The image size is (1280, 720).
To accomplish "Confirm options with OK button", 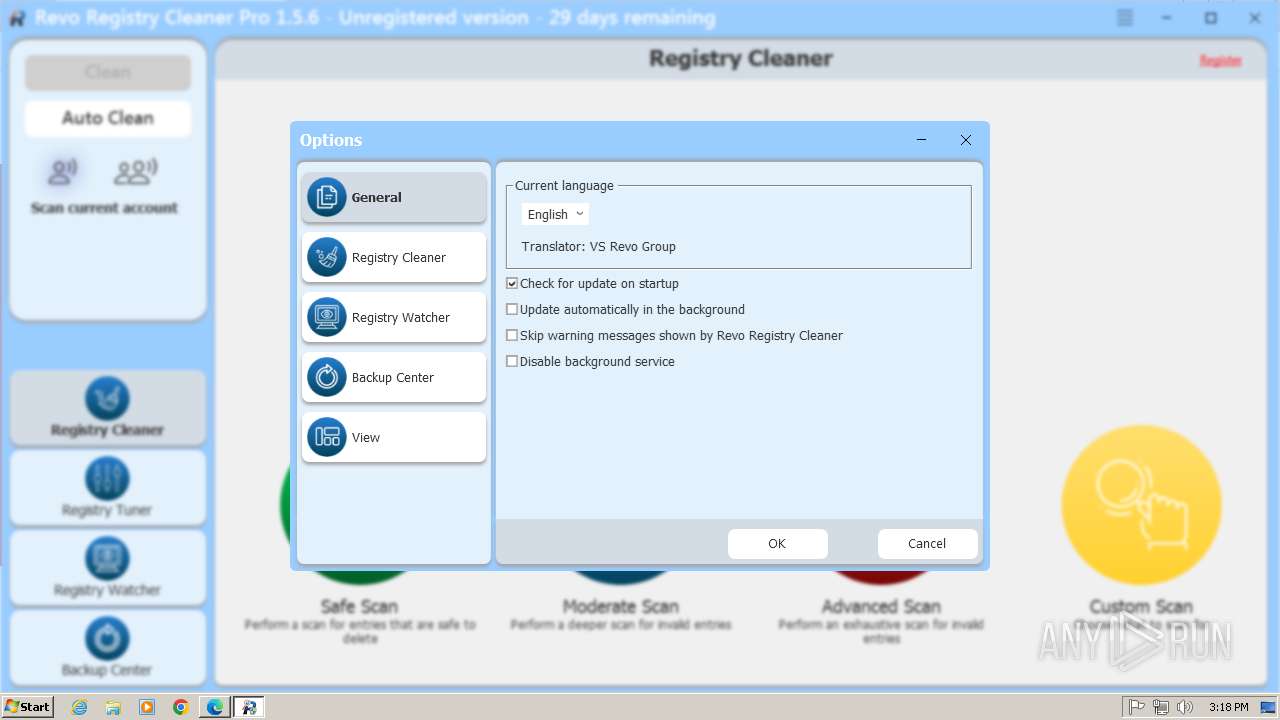I will click(777, 543).
